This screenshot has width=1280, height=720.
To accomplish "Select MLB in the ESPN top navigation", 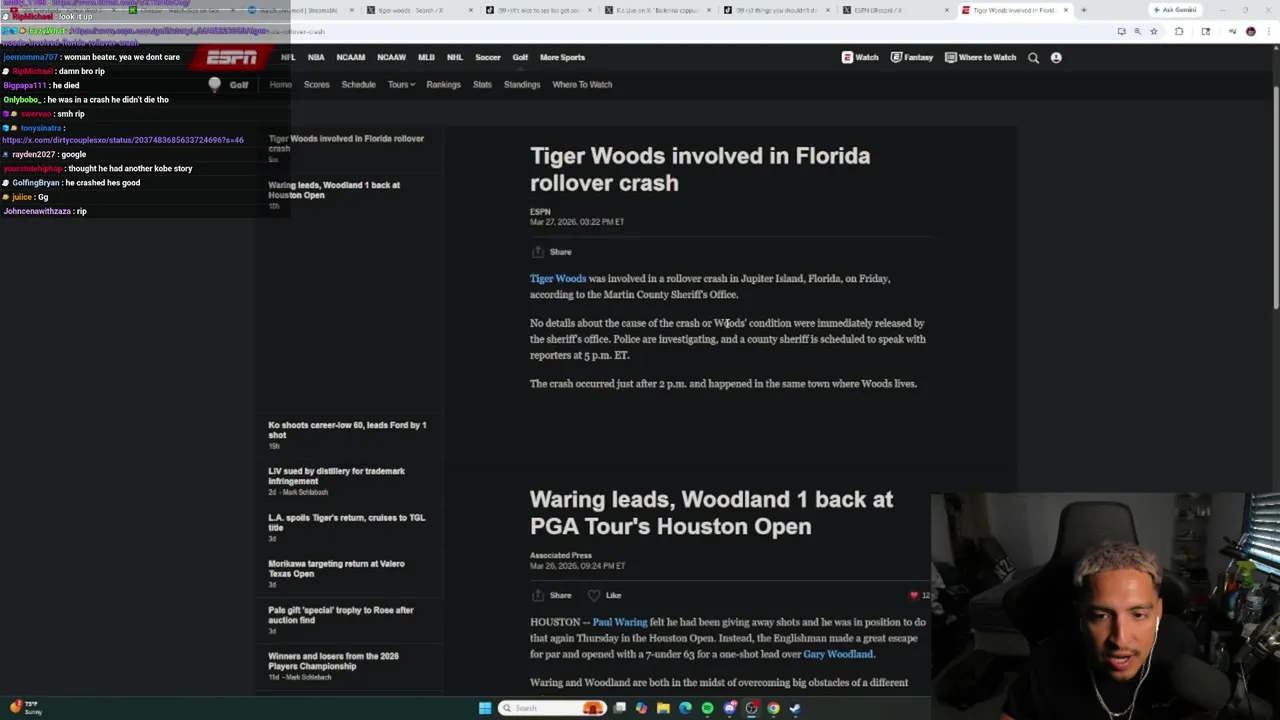I will point(426,57).
